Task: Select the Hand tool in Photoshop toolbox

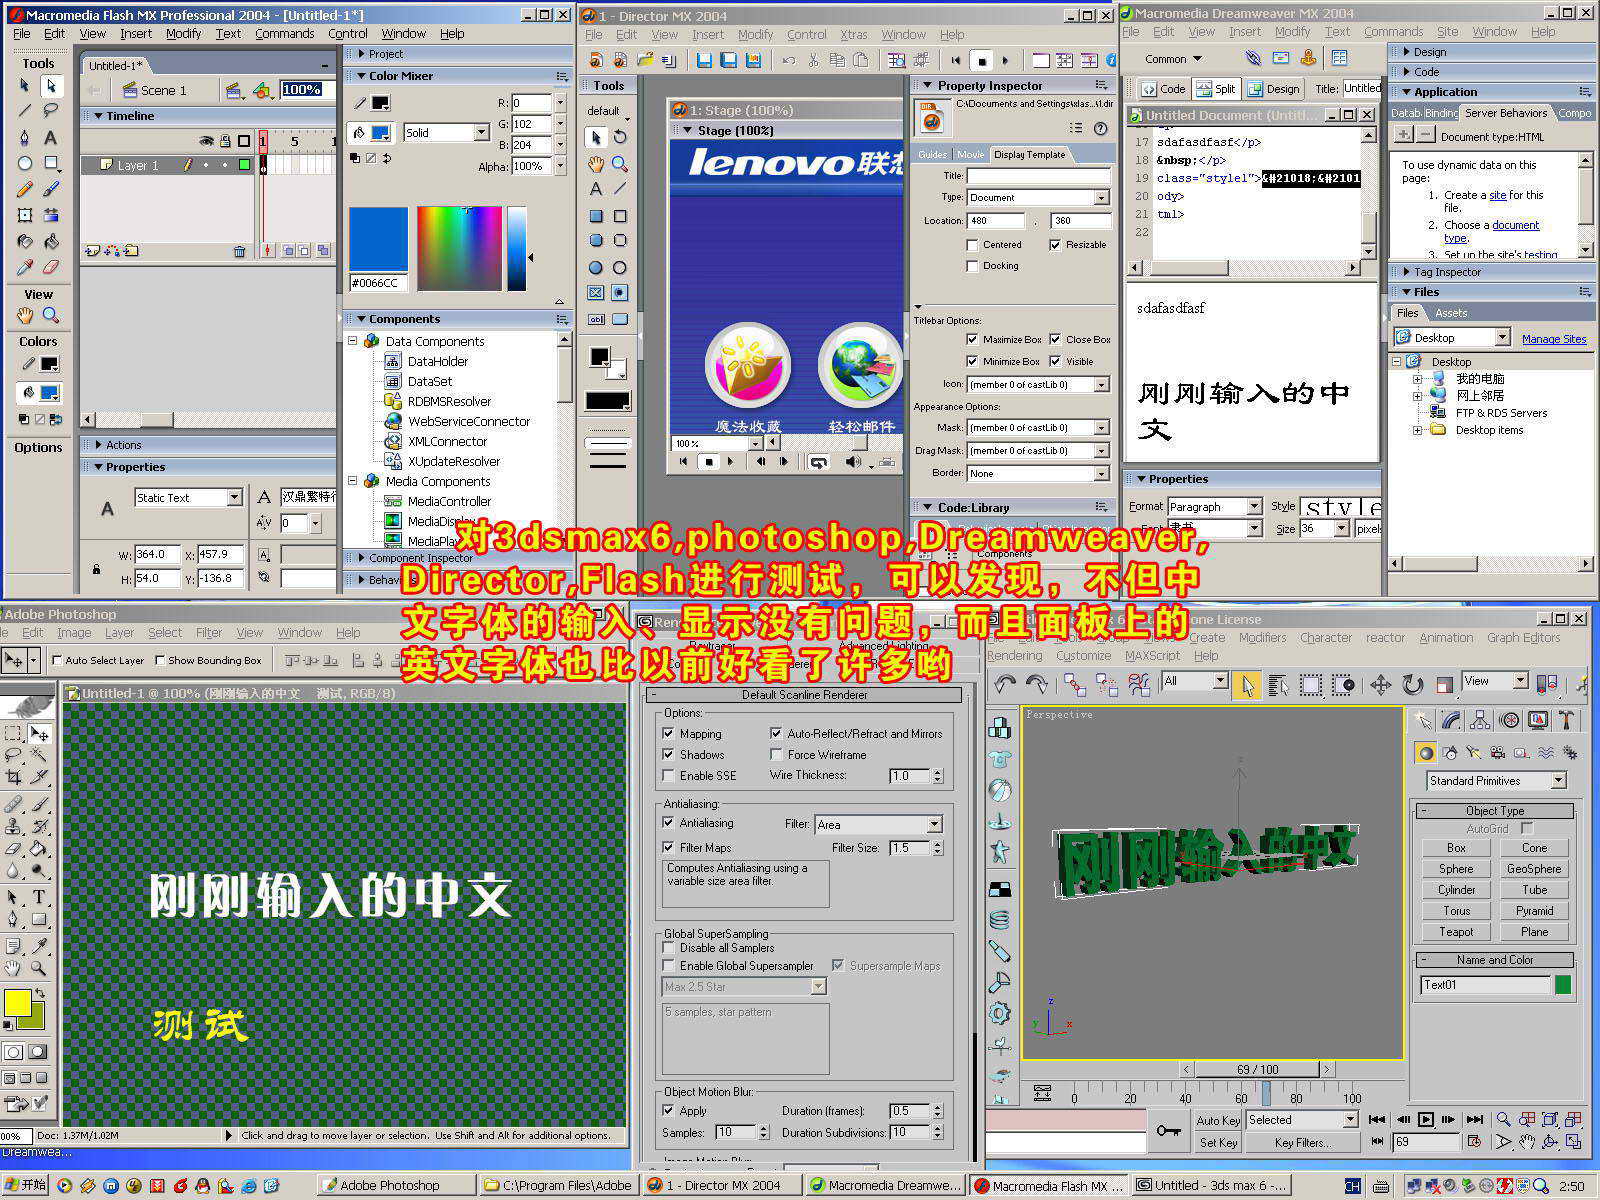Action: (14, 968)
